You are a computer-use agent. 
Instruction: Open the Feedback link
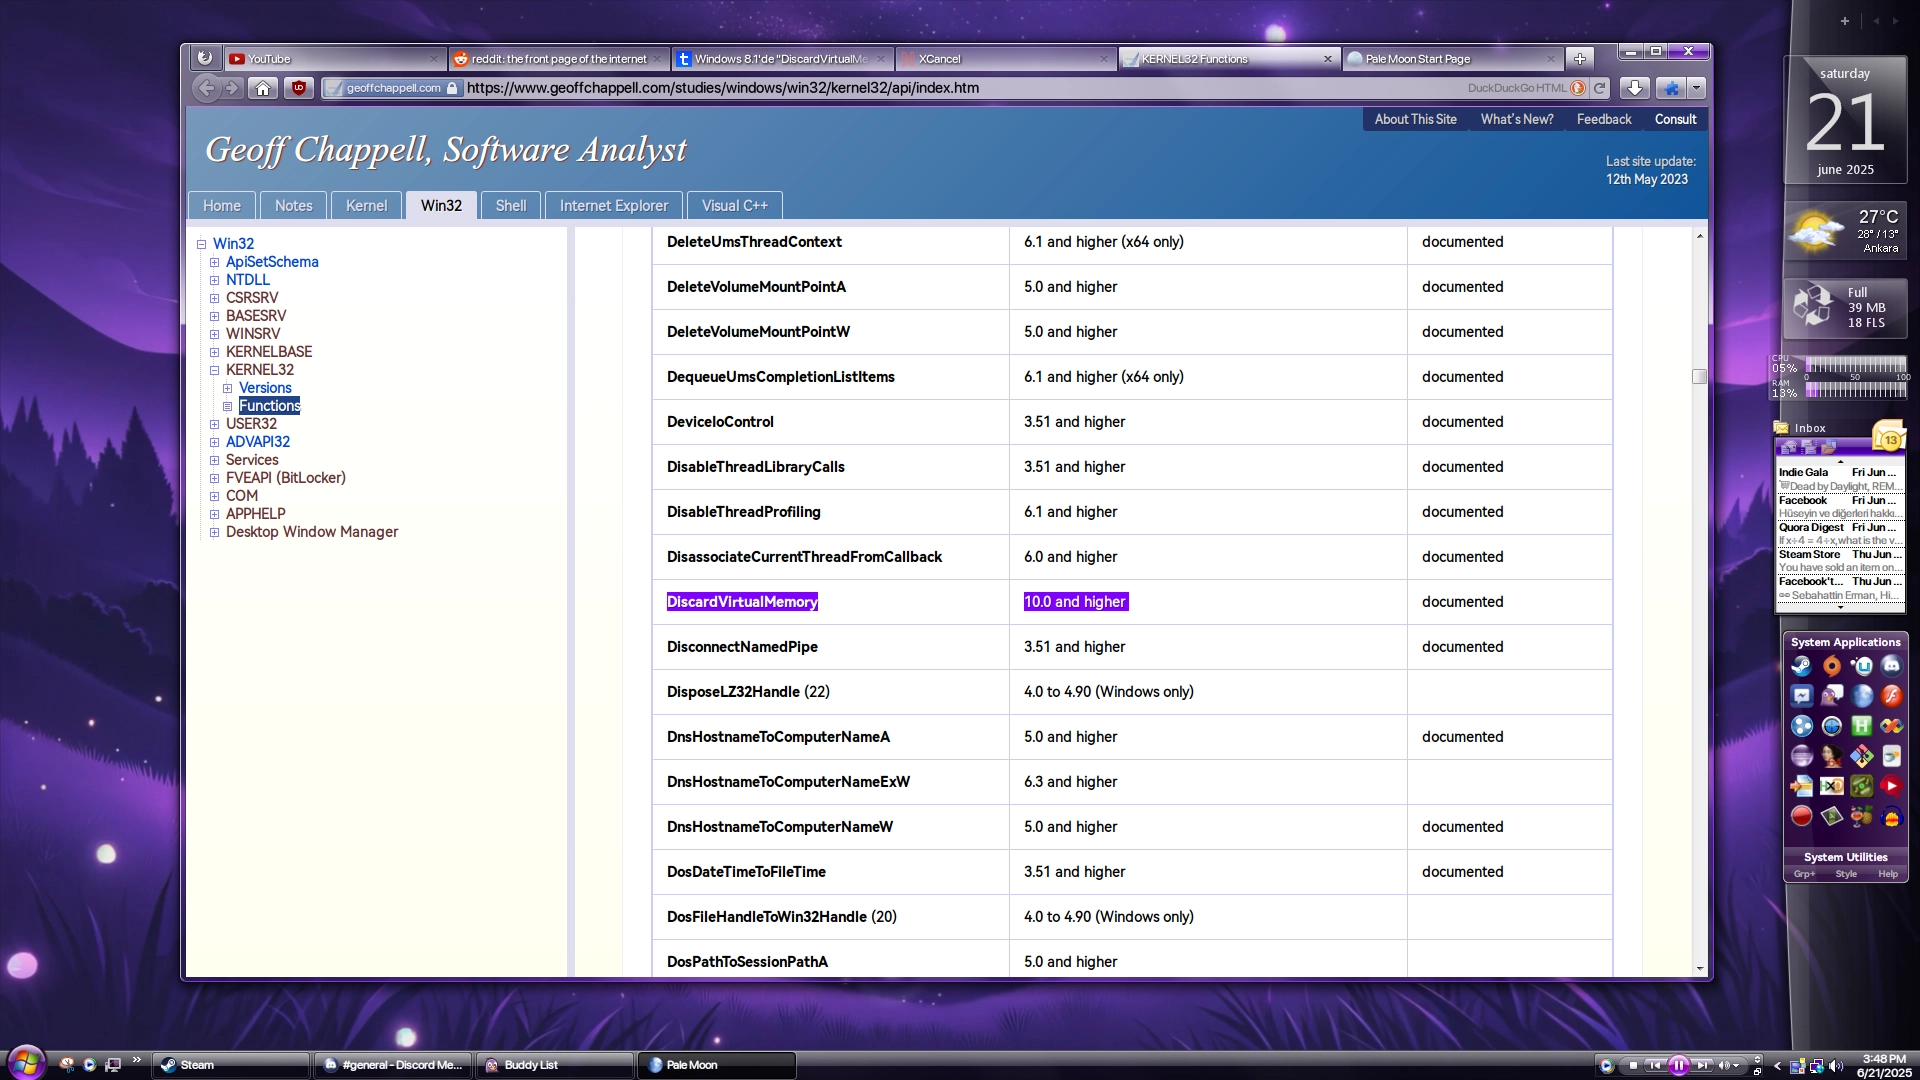(x=1603, y=119)
